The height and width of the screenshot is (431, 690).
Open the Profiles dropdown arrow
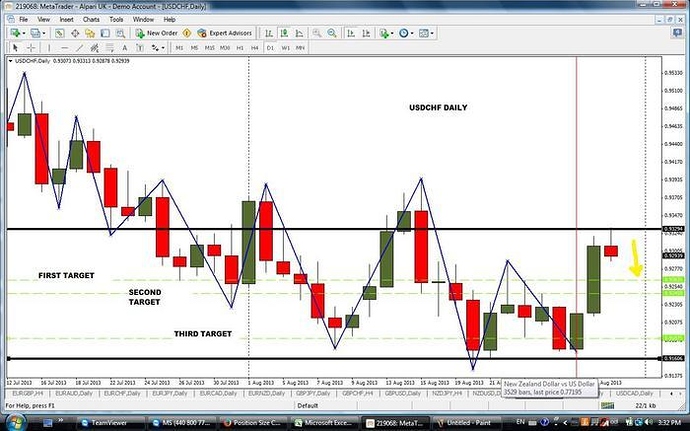[x=44, y=33]
